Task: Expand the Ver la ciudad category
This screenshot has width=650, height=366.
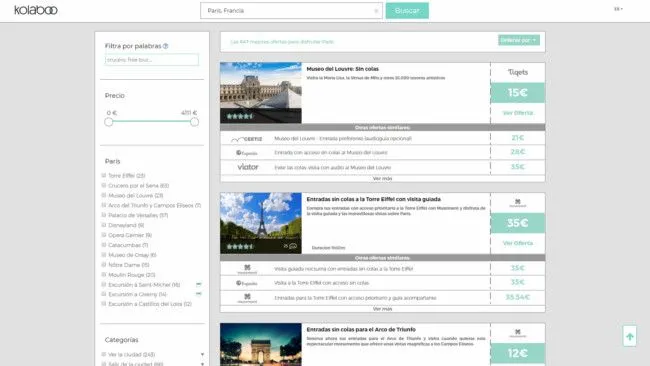Action: coord(202,355)
